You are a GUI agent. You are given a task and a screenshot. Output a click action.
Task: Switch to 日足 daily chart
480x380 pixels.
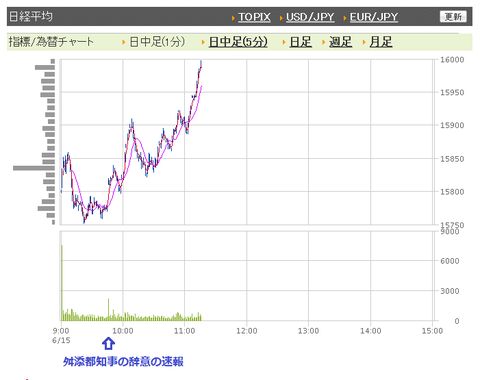[x=300, y=42]
